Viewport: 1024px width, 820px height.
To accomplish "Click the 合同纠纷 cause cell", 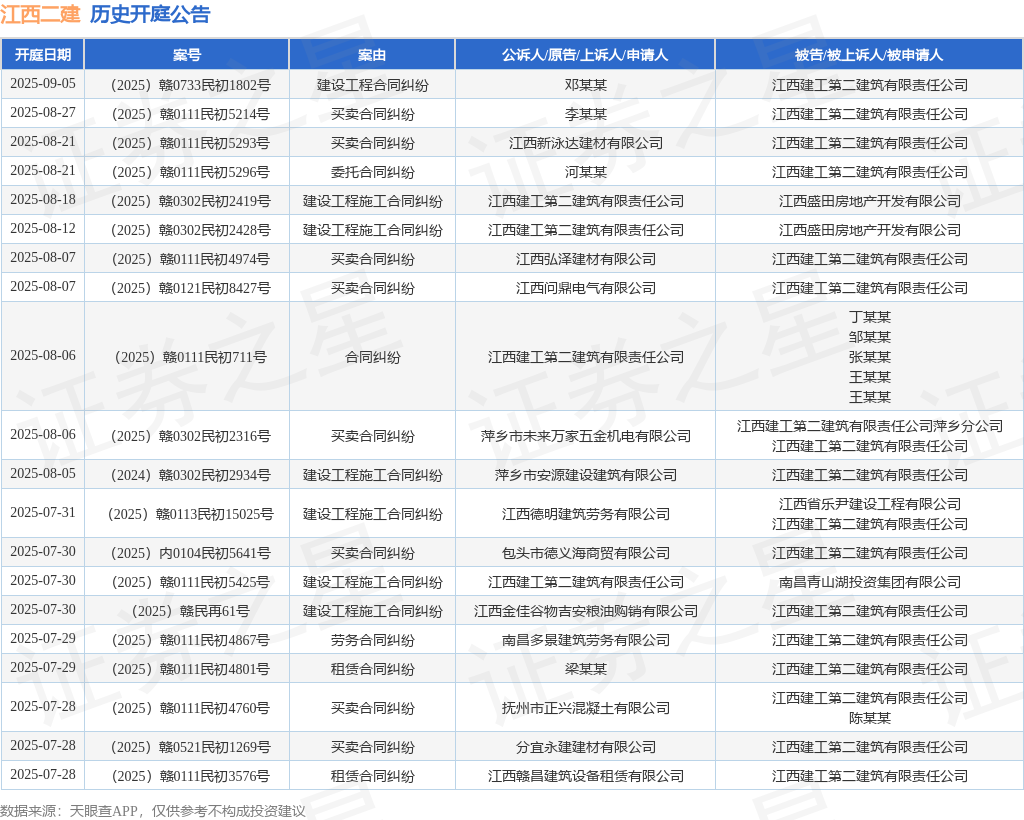I will point(372,357).
